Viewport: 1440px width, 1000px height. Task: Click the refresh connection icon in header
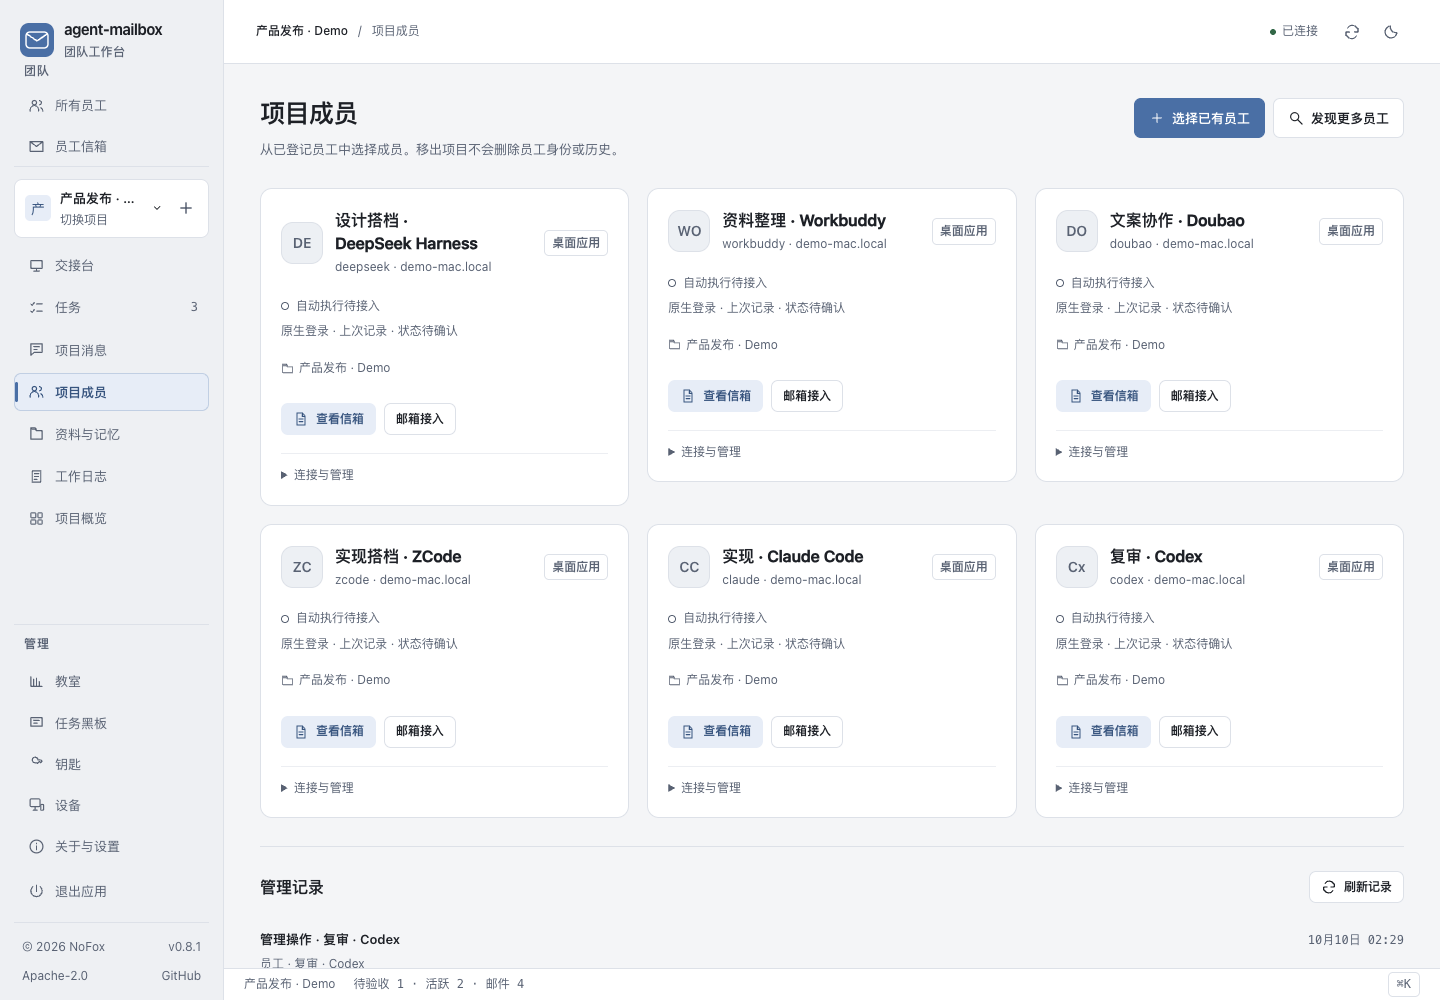1352,32
